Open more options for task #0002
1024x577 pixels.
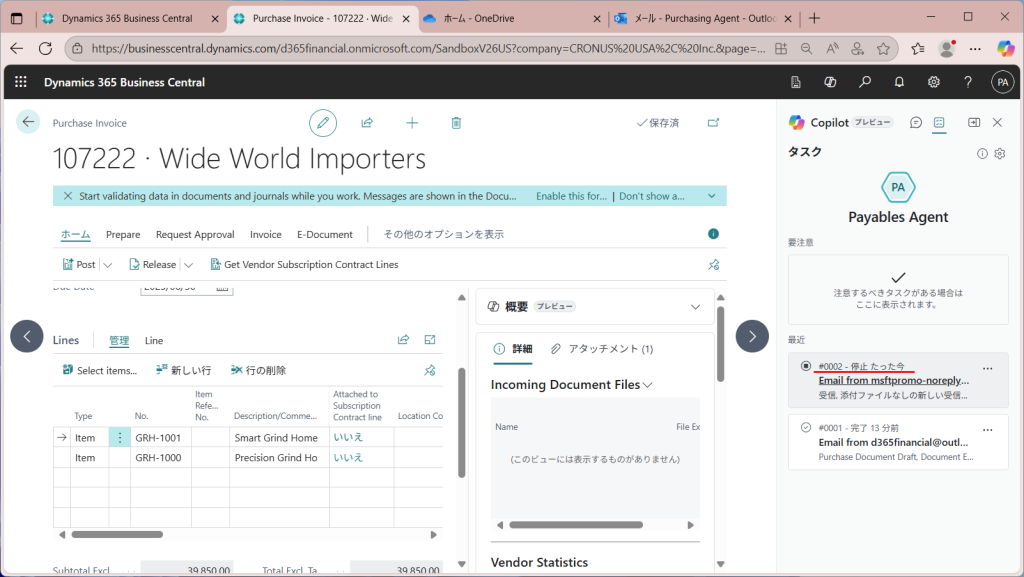[987, 369]
